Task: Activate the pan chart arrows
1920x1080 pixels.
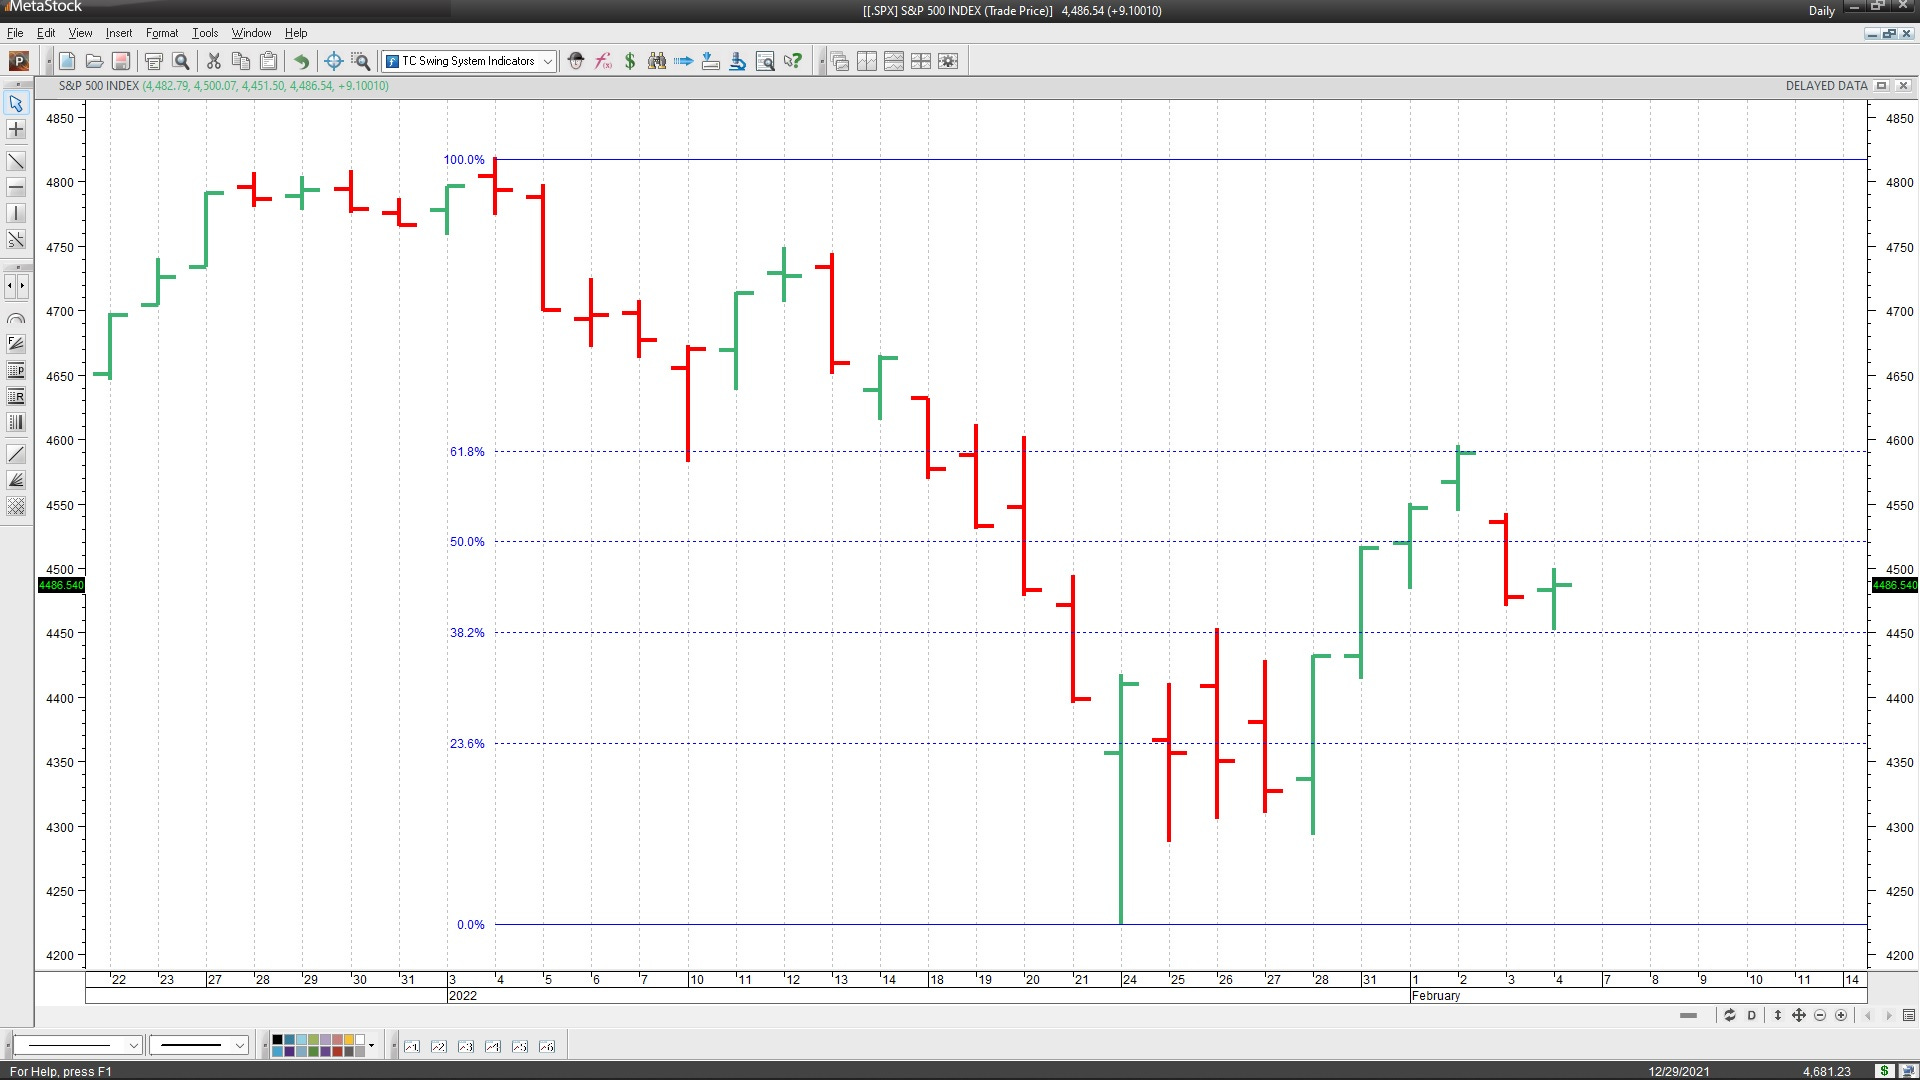Action: coord(1798,1015)
